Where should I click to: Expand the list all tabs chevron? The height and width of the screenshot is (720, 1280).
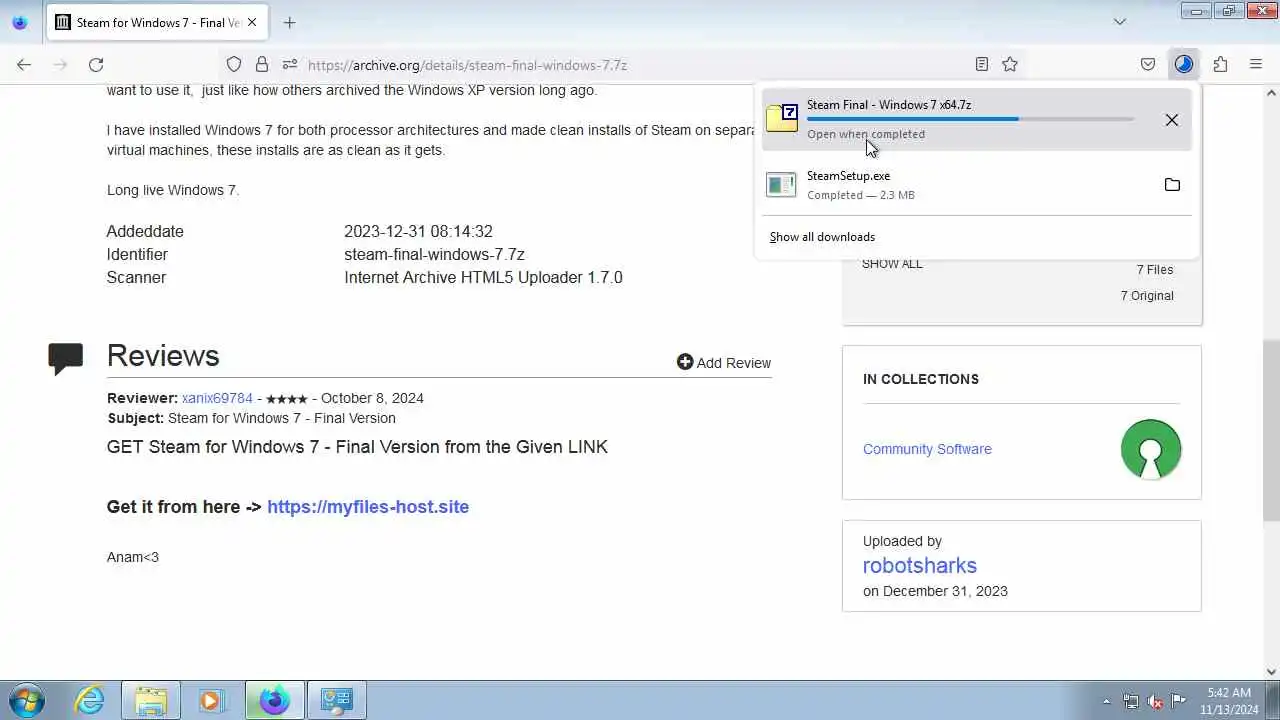(x=1120, y=22)
